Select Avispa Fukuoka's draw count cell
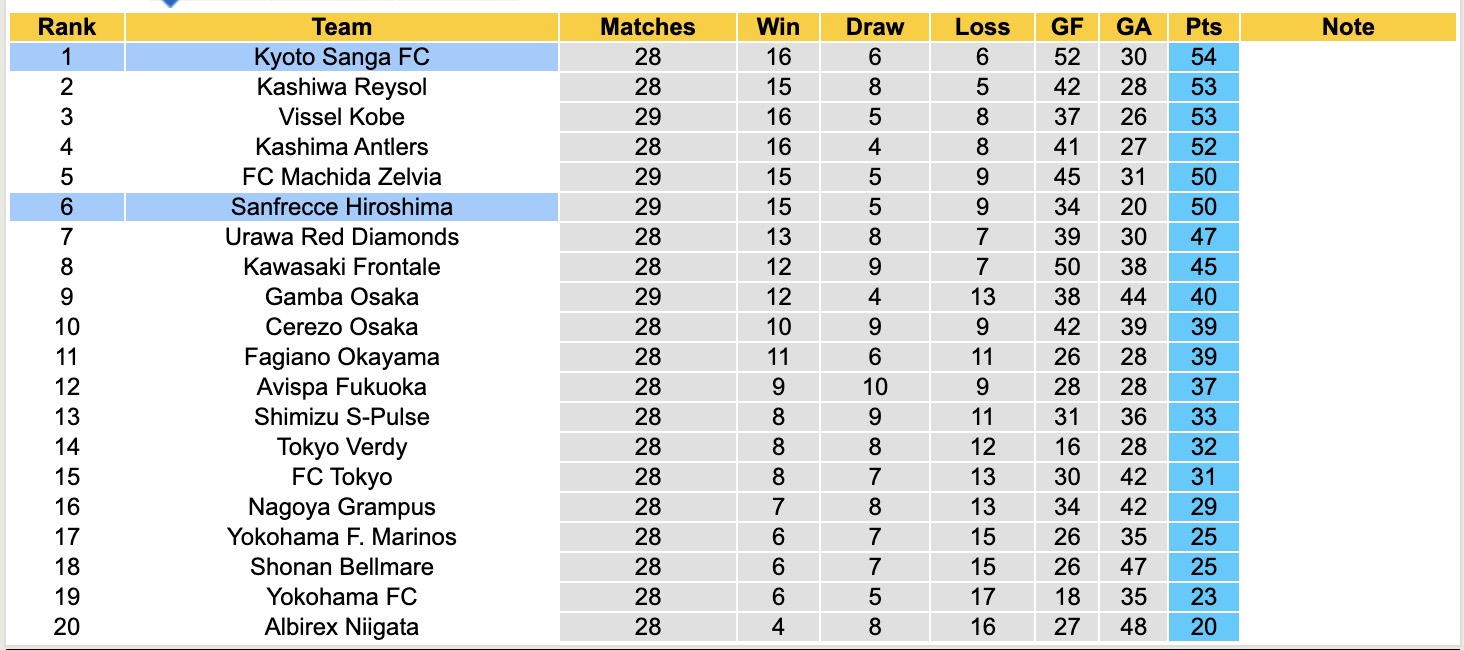The height and width of the screenshot is (650, 1464). click(875, 387)
